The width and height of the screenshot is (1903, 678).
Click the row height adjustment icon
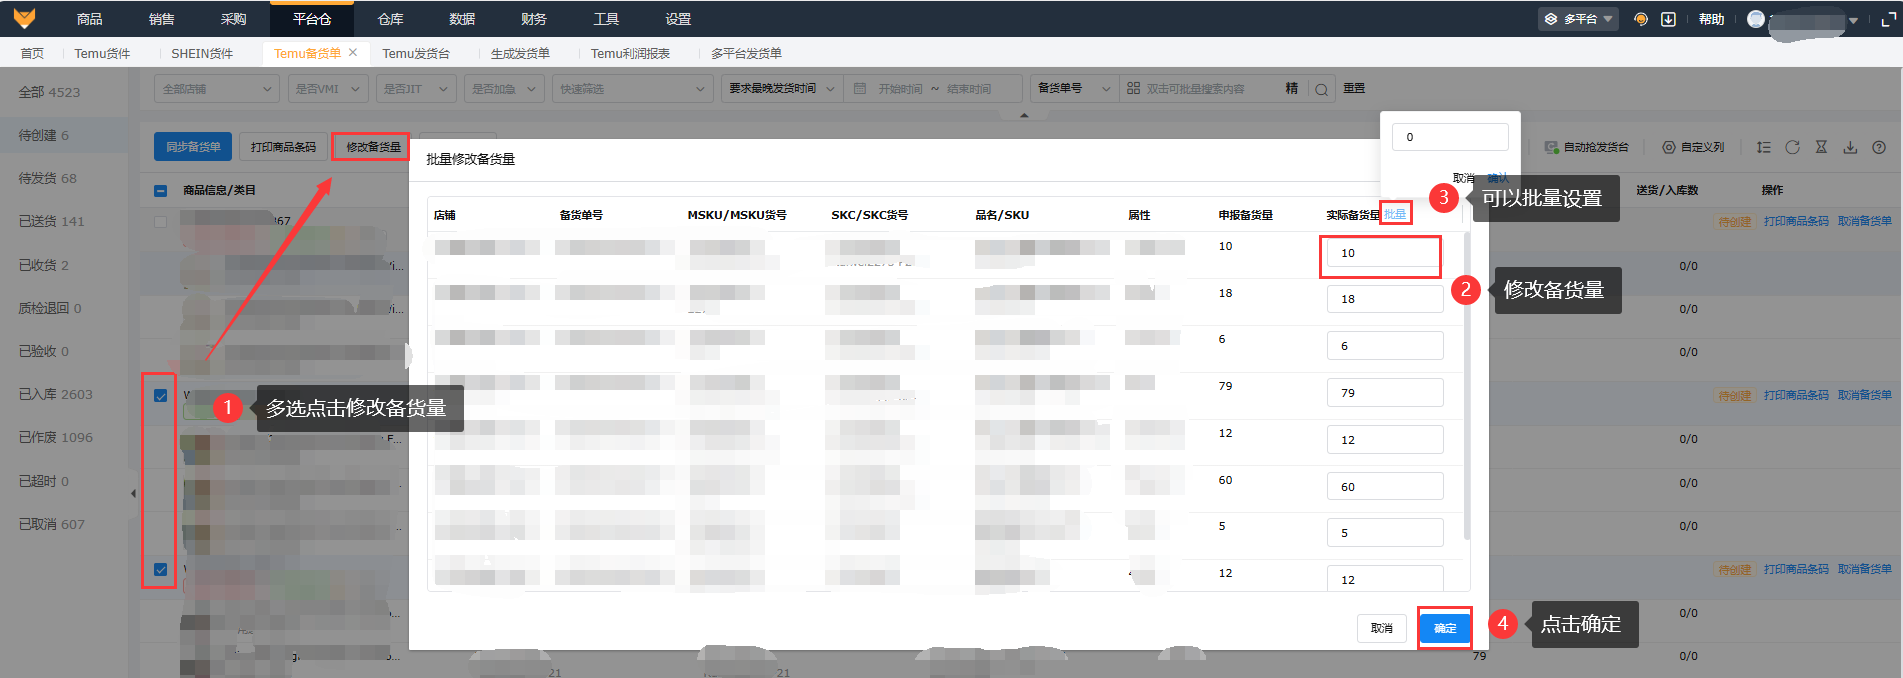pos(1764,147)
